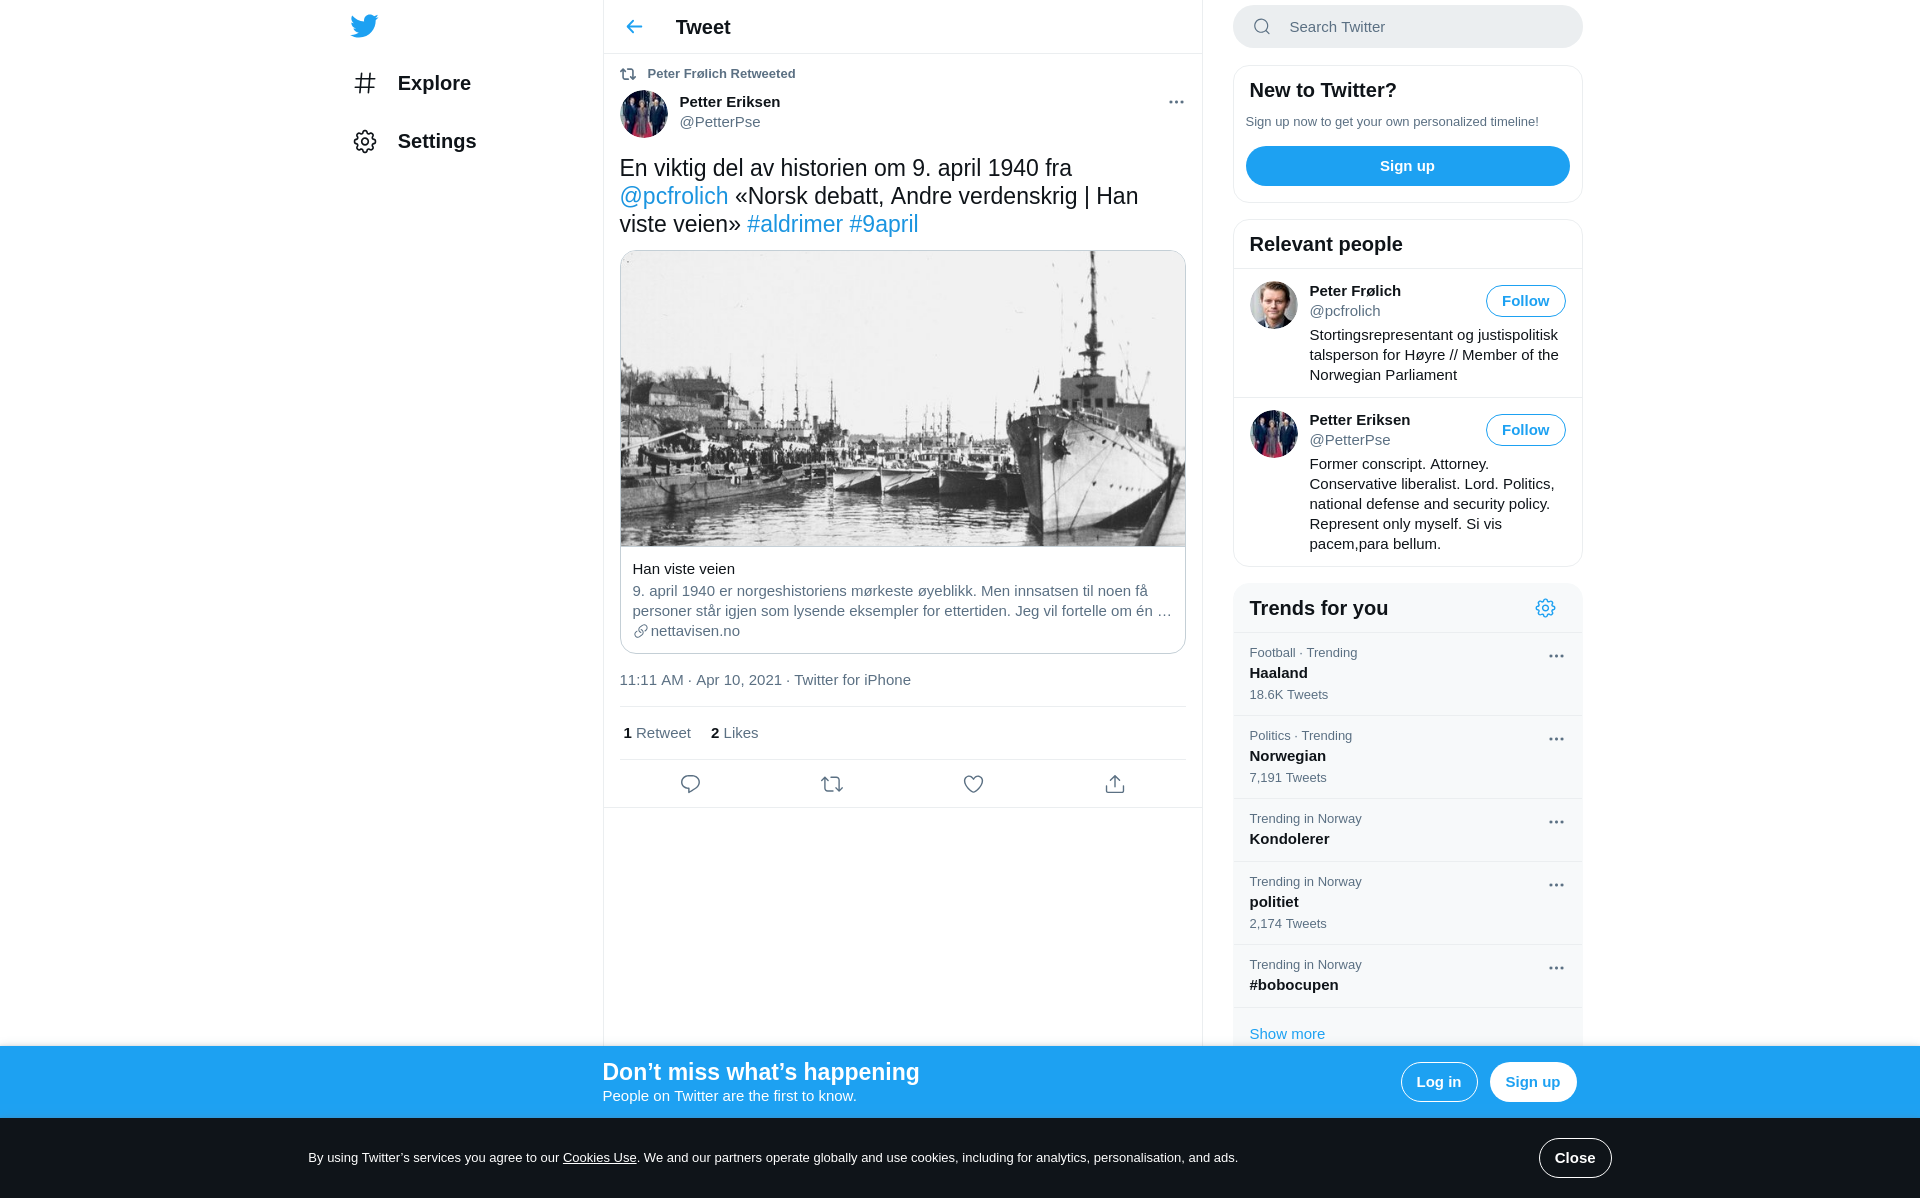This screenshot has height=1198, width=1920.
Task: Click the search magnifier icon
Action: point(1262,27)
